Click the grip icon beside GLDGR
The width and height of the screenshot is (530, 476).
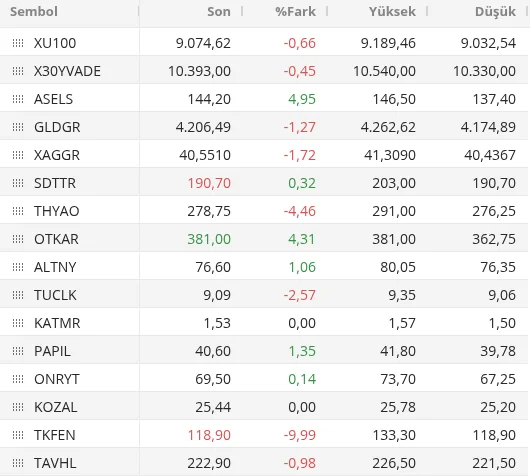(18, 127)
